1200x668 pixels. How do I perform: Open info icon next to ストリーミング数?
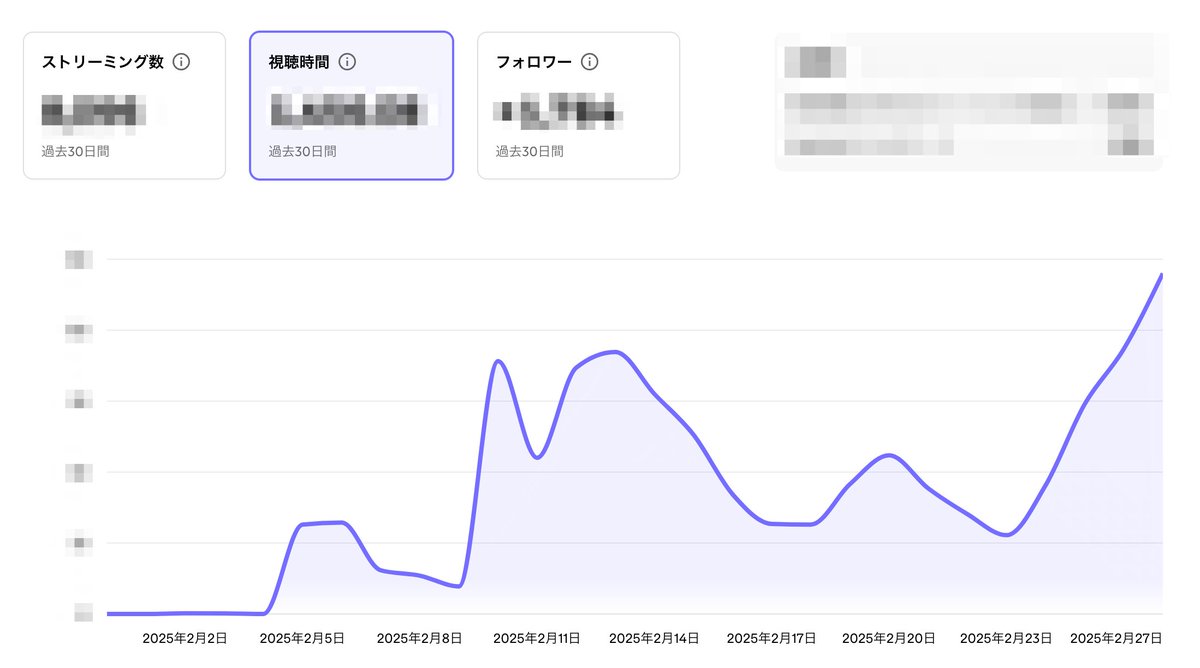tap(181, 62)
